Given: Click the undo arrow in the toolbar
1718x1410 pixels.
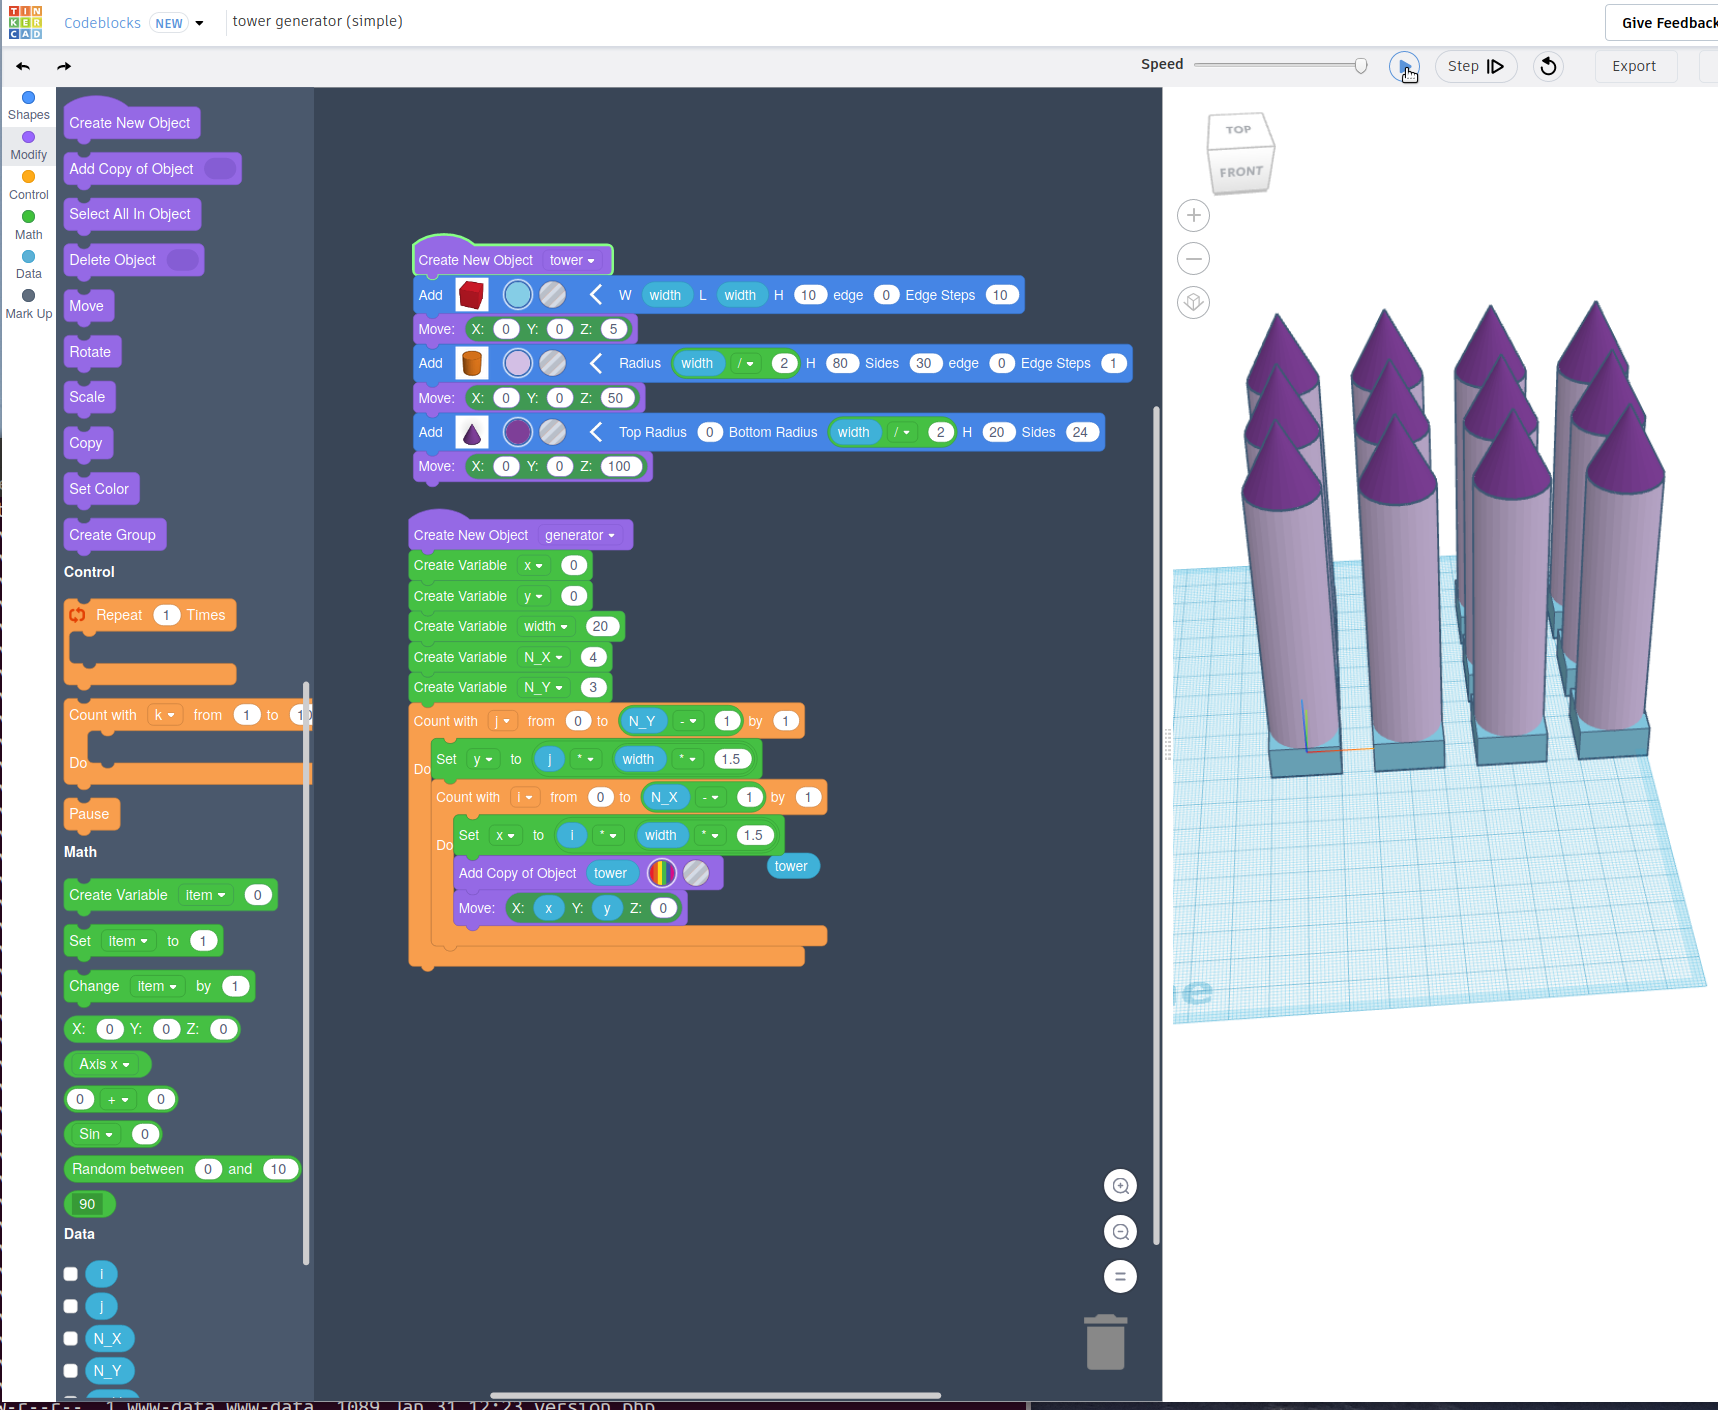Looking at the screenshot, I should pos(23,66).
